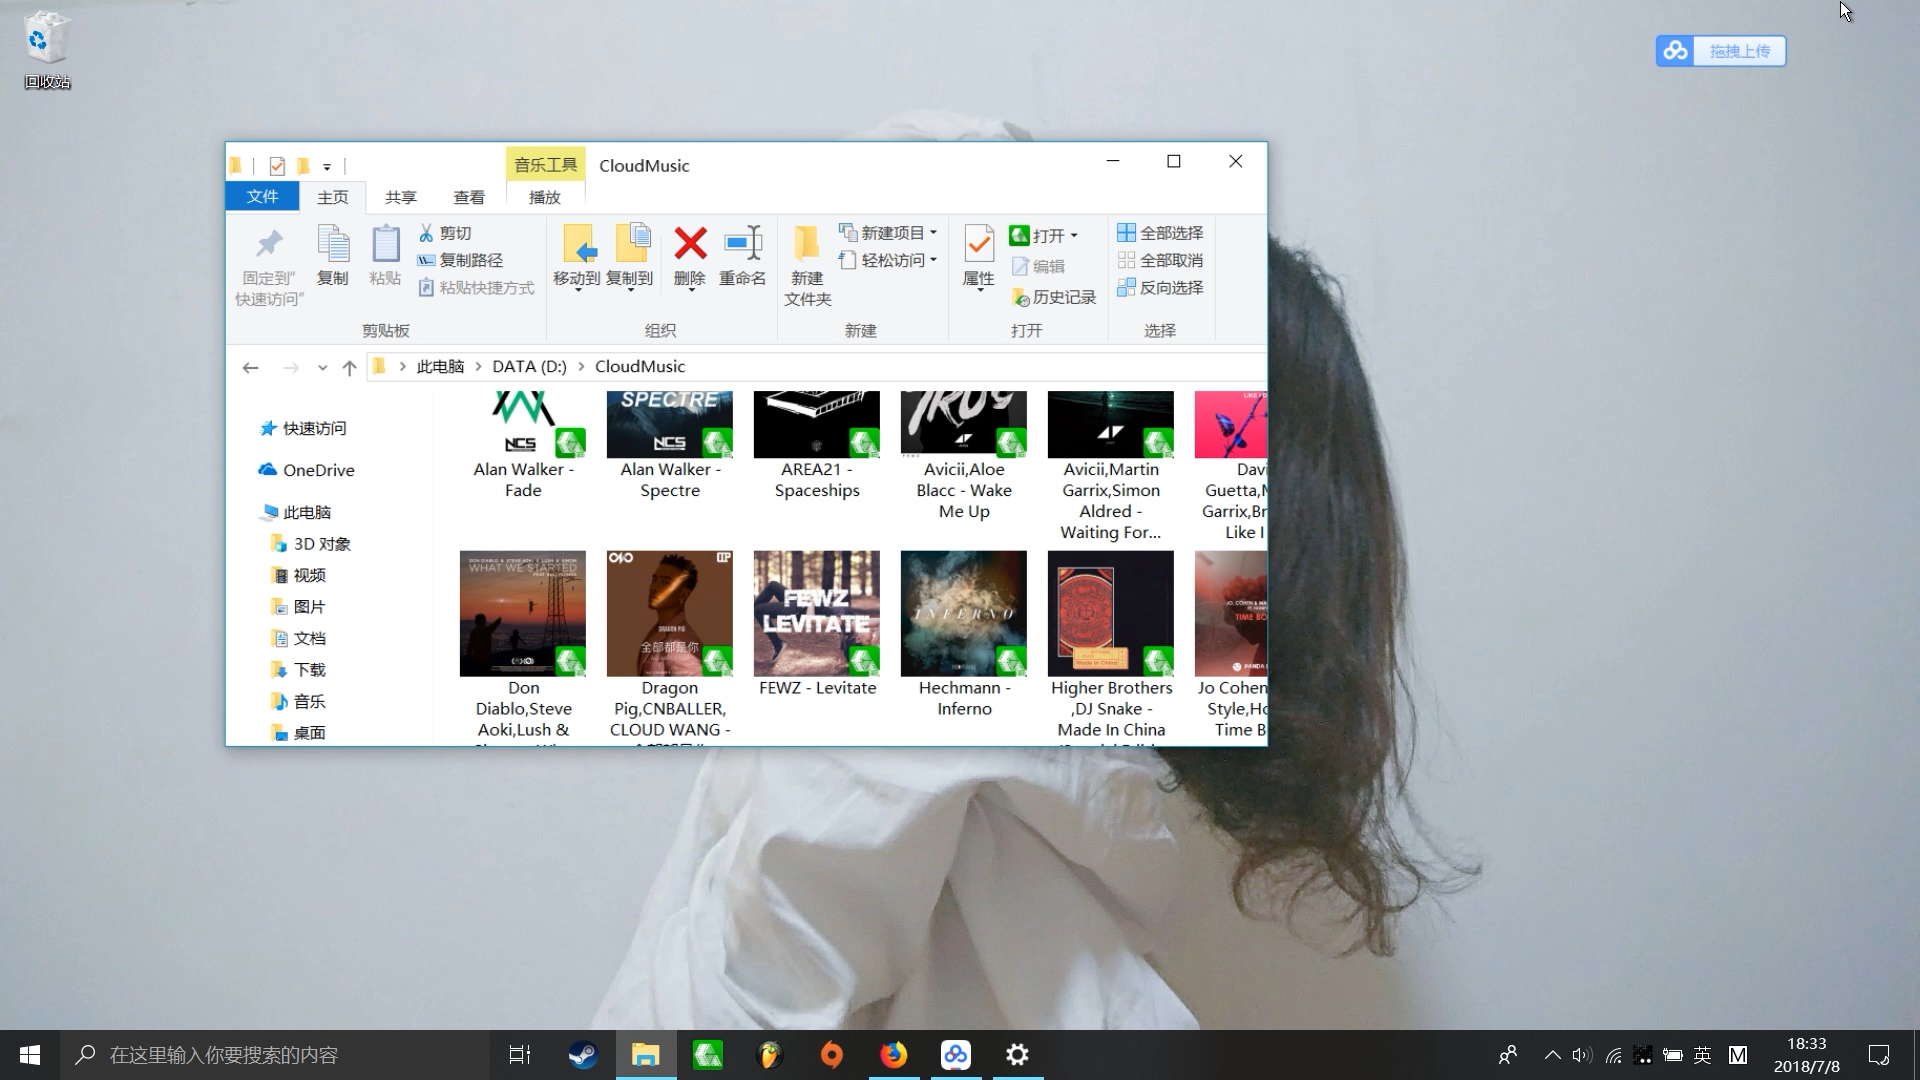Image resolution: width=1920 pixels, height=1080 pixels.
Task: Toggle 全部取消 (Deselect All) option
Action: [1159, 260]
